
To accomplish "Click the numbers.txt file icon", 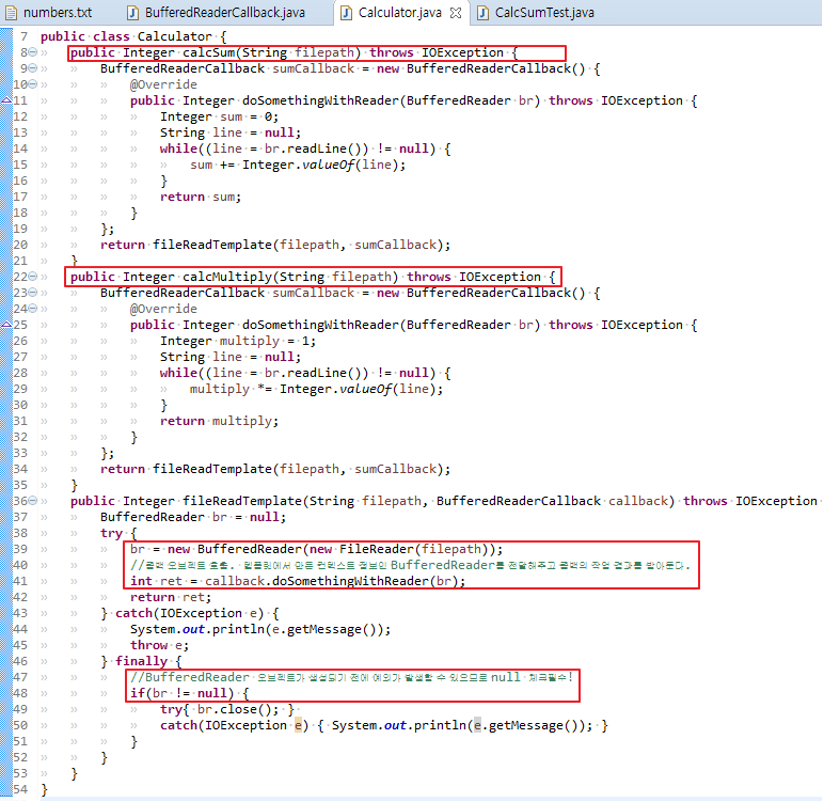I will coord(11,13).
